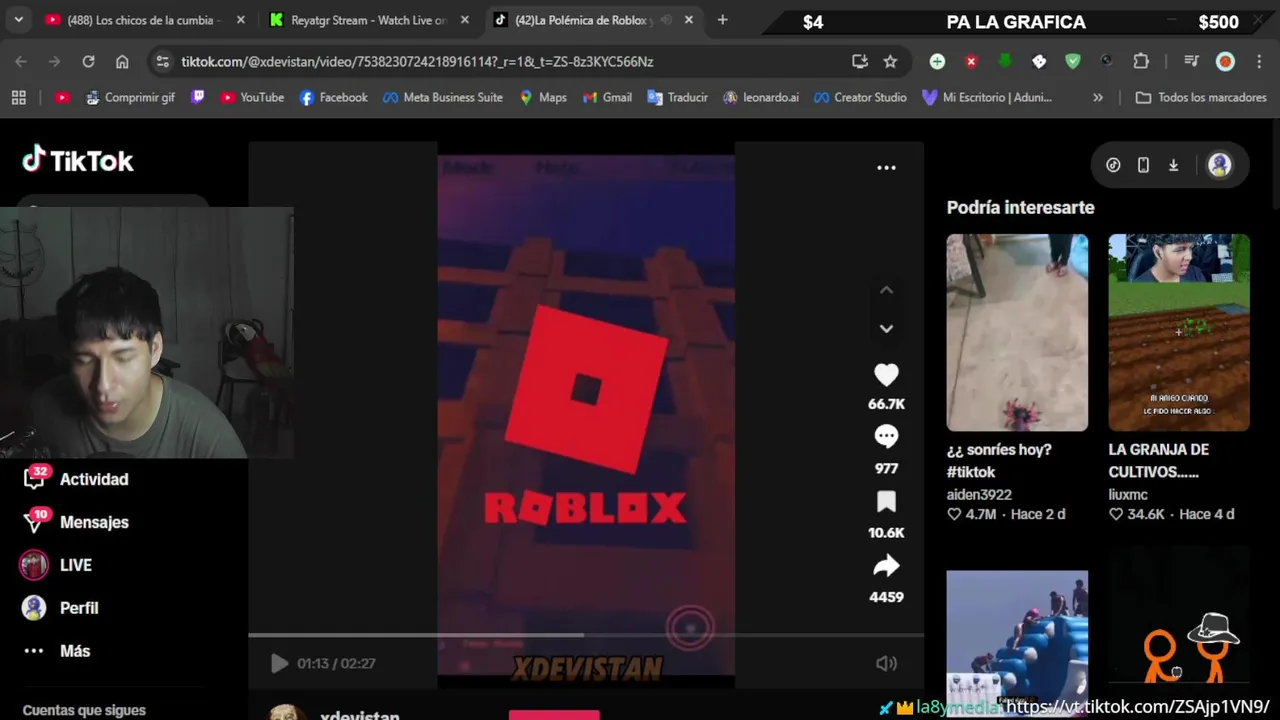Open the Facebook bookmark
The height and width of the screenshot is (720, 1280).
(334, 97)
